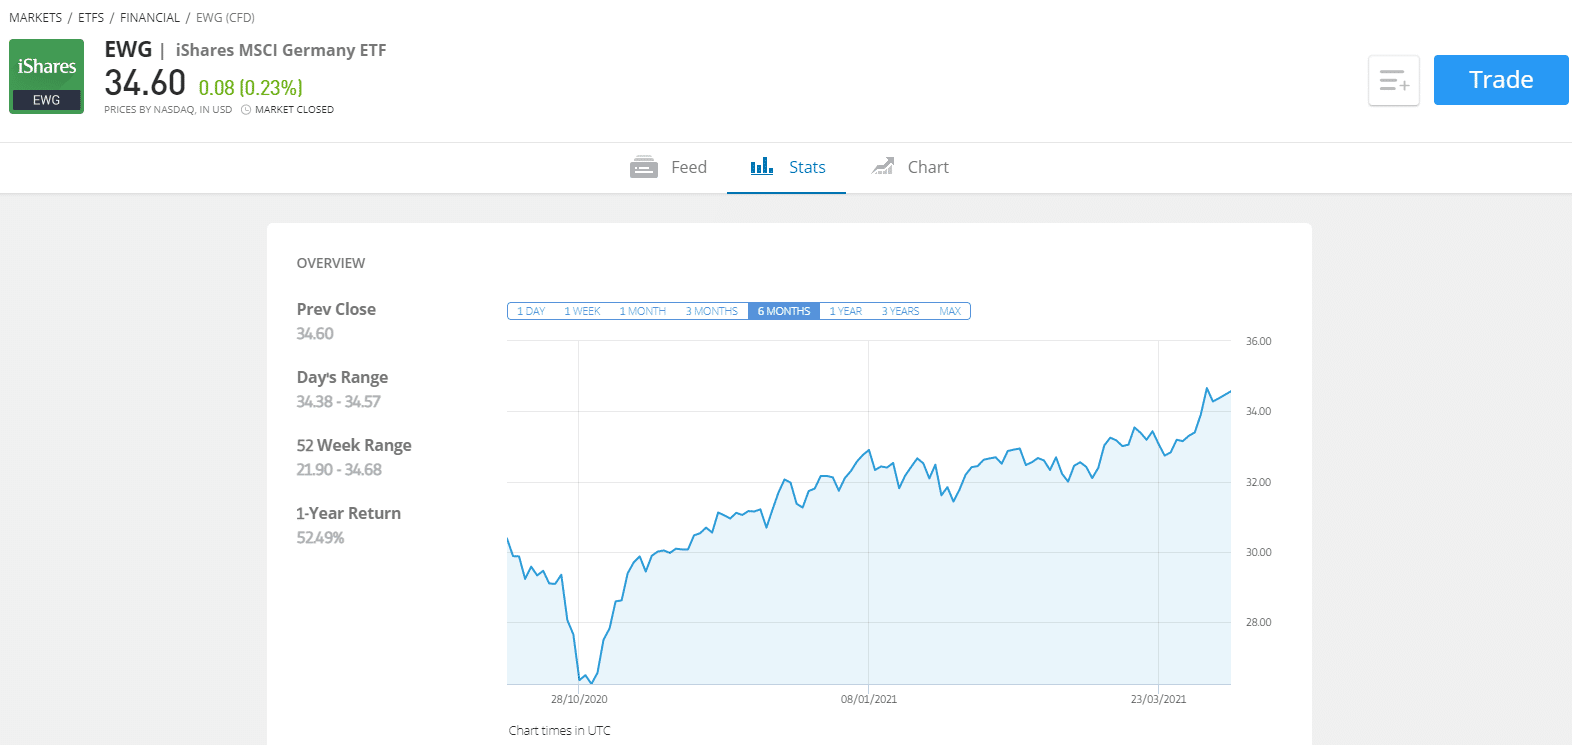Click the 28/10/2020 date axis label

[579, 699]
